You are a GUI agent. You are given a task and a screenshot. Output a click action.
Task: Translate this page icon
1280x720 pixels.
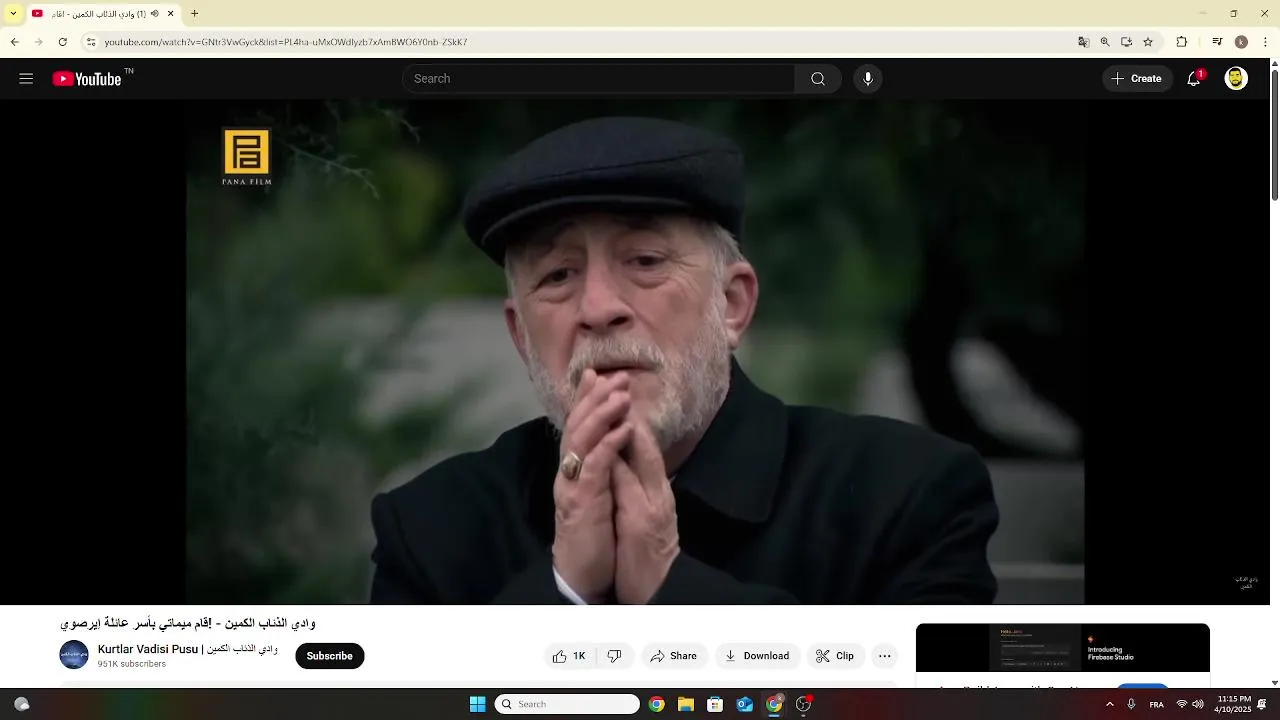tap(1083, 42)
